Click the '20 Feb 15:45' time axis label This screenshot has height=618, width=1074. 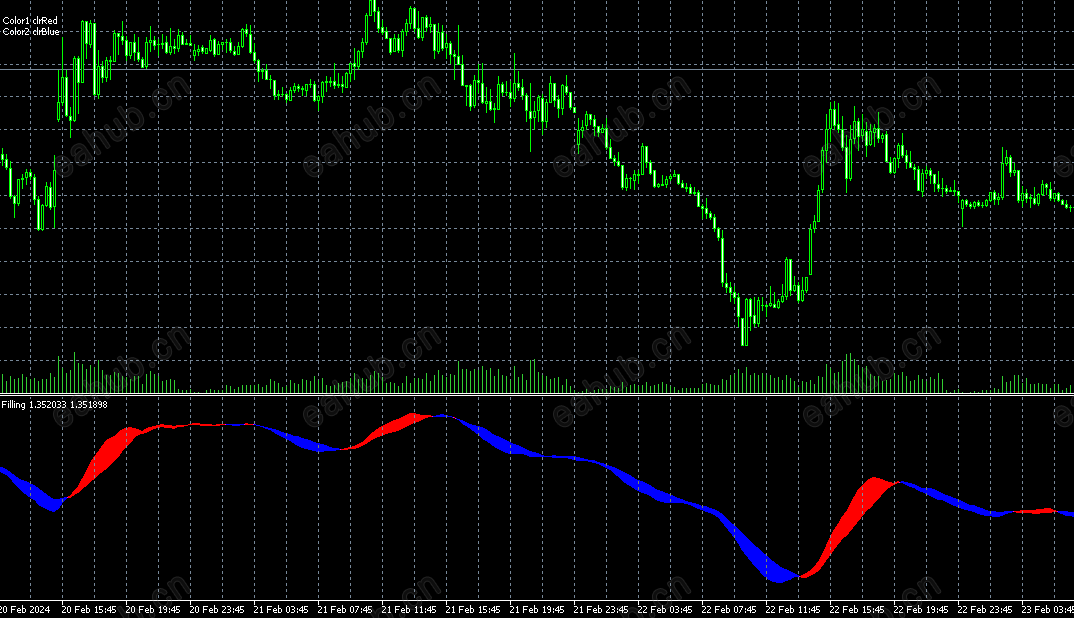(x=89, y=610)
